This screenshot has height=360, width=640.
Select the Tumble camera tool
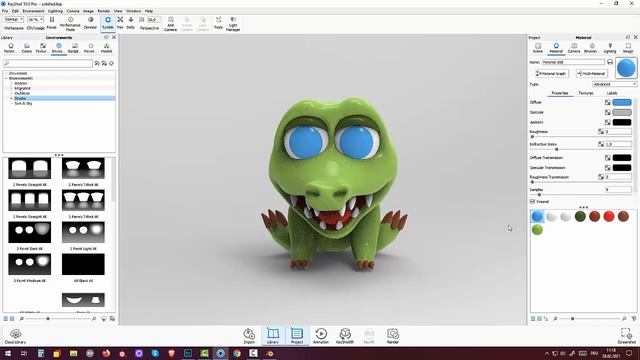click(108, 22)
